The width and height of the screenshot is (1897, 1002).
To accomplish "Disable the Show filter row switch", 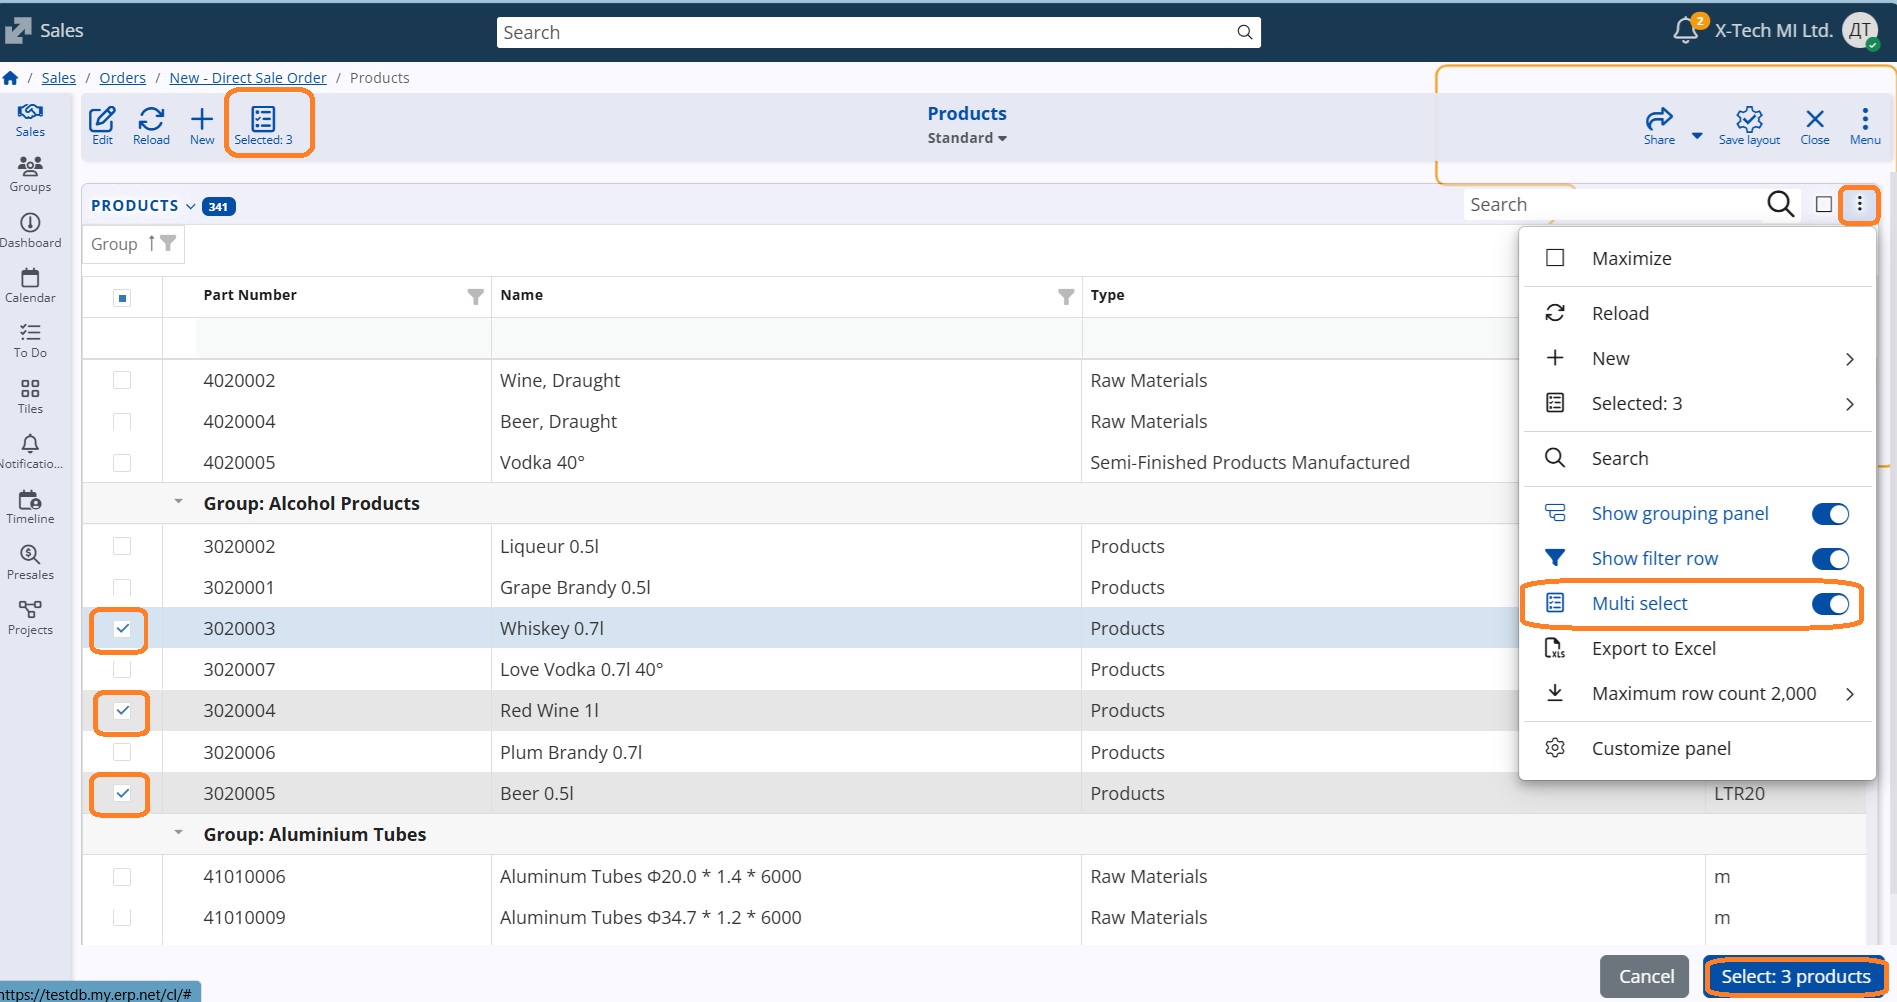I will (x=1830, y=559).
